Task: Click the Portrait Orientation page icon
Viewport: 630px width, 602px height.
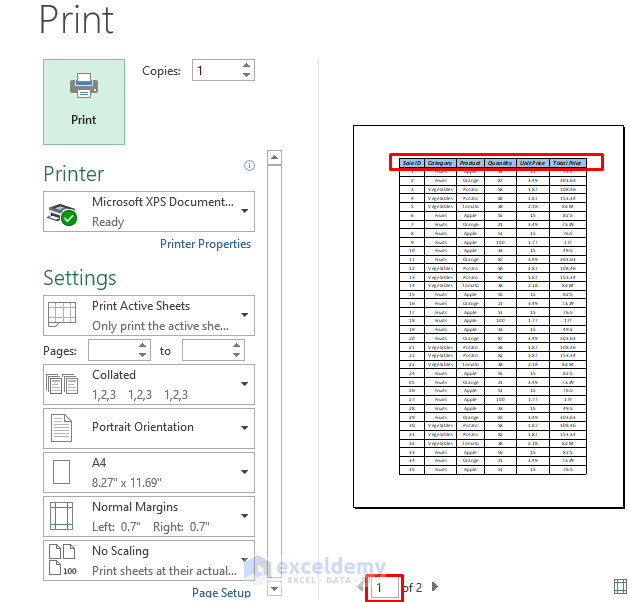Action: click(61, 428)
